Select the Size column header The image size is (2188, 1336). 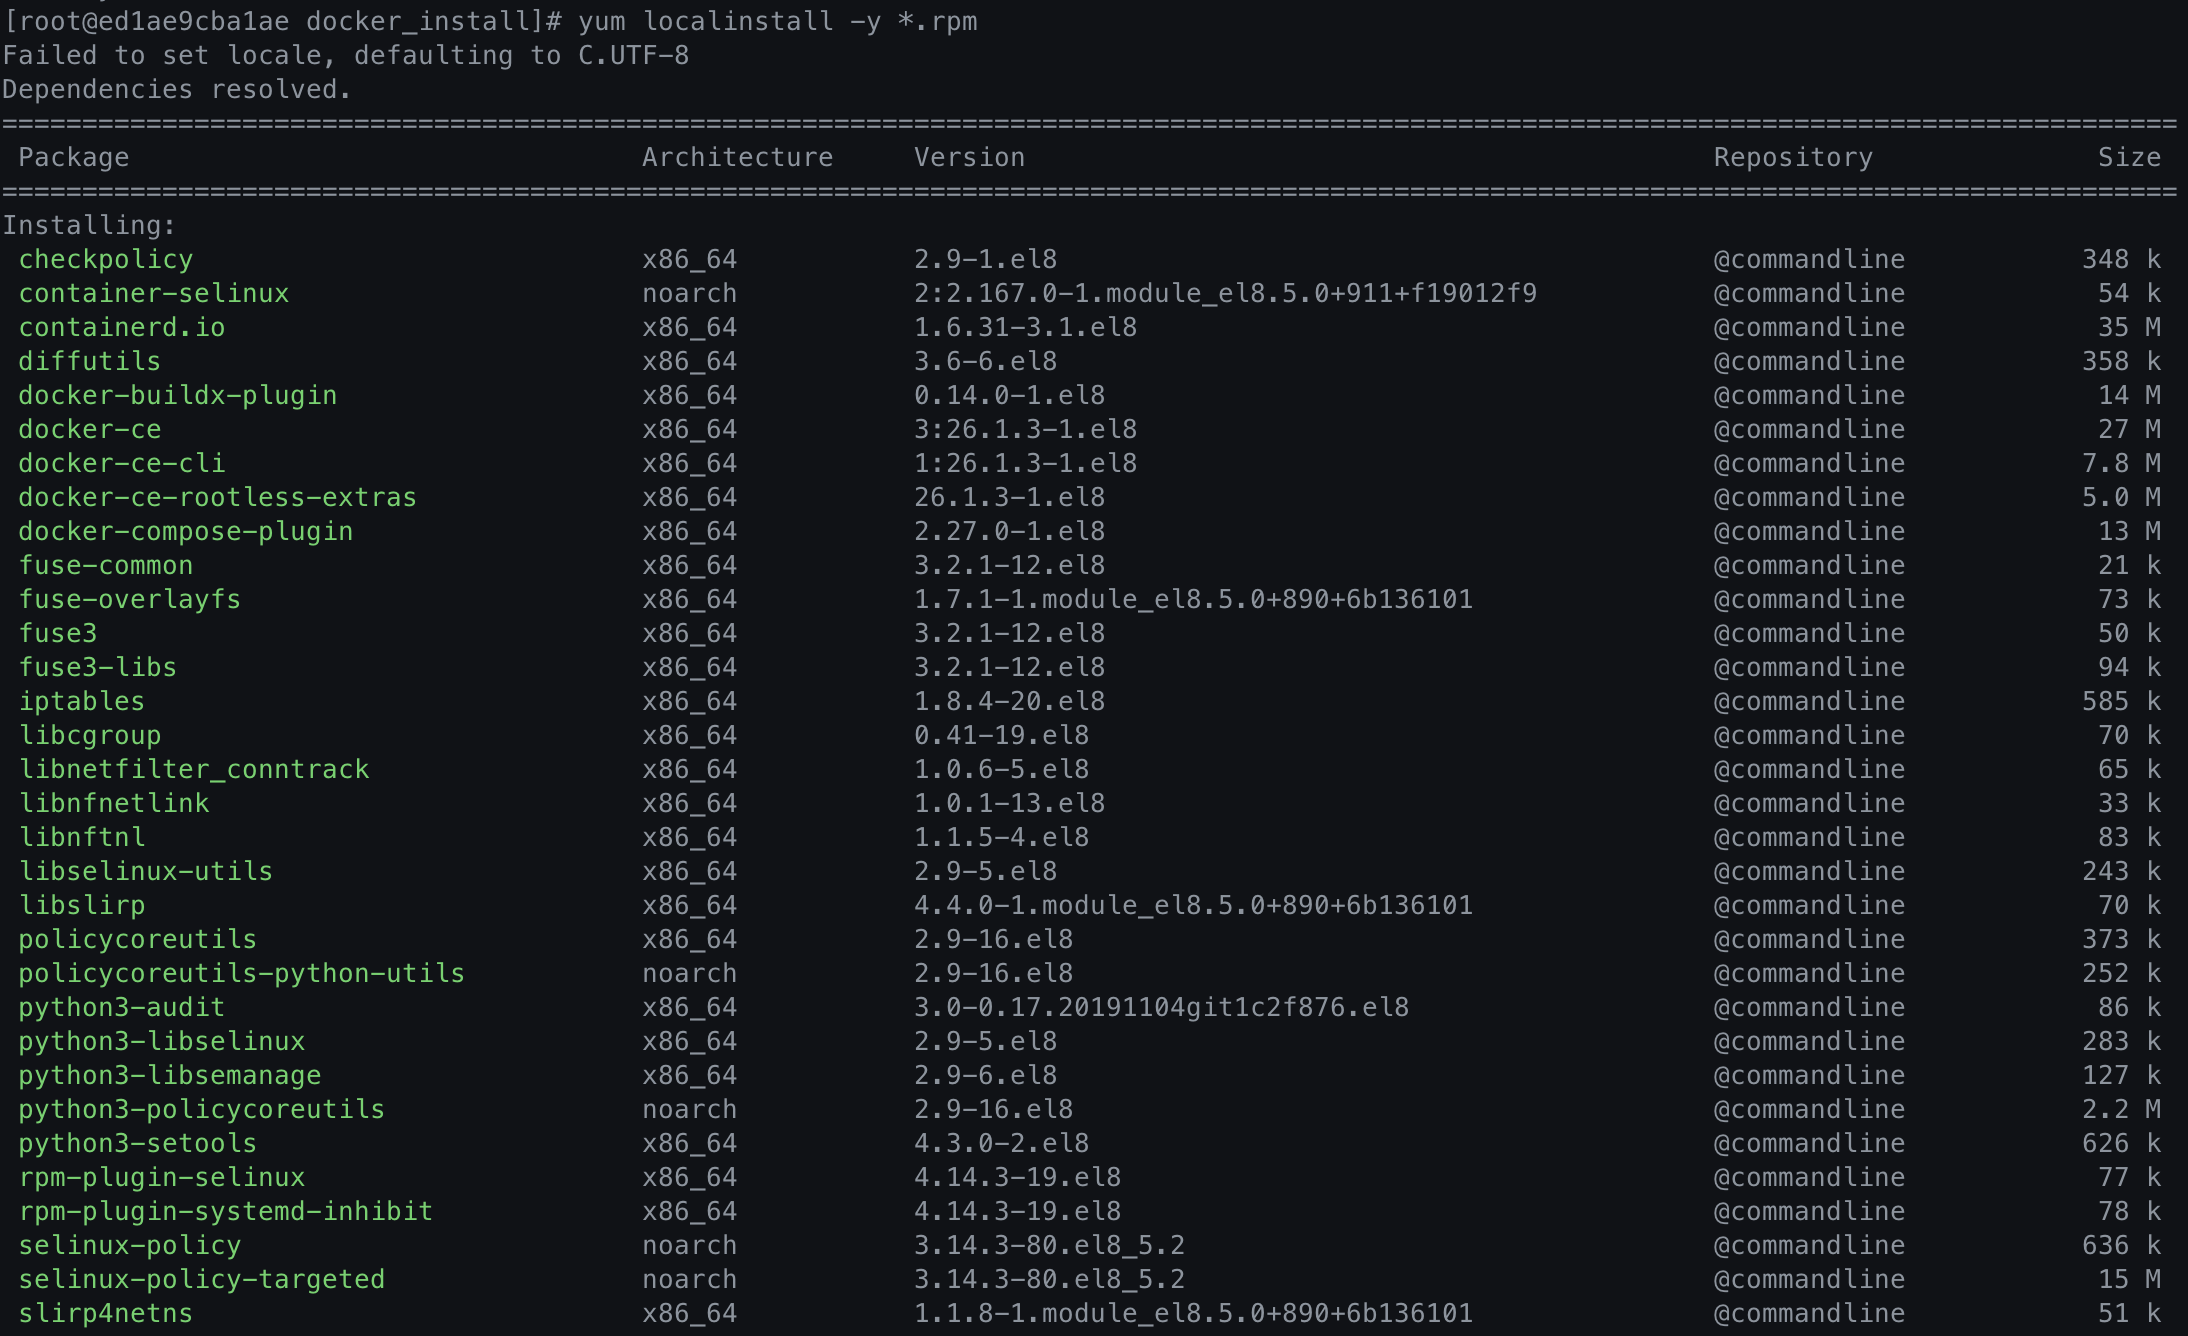coord(2128,157)
